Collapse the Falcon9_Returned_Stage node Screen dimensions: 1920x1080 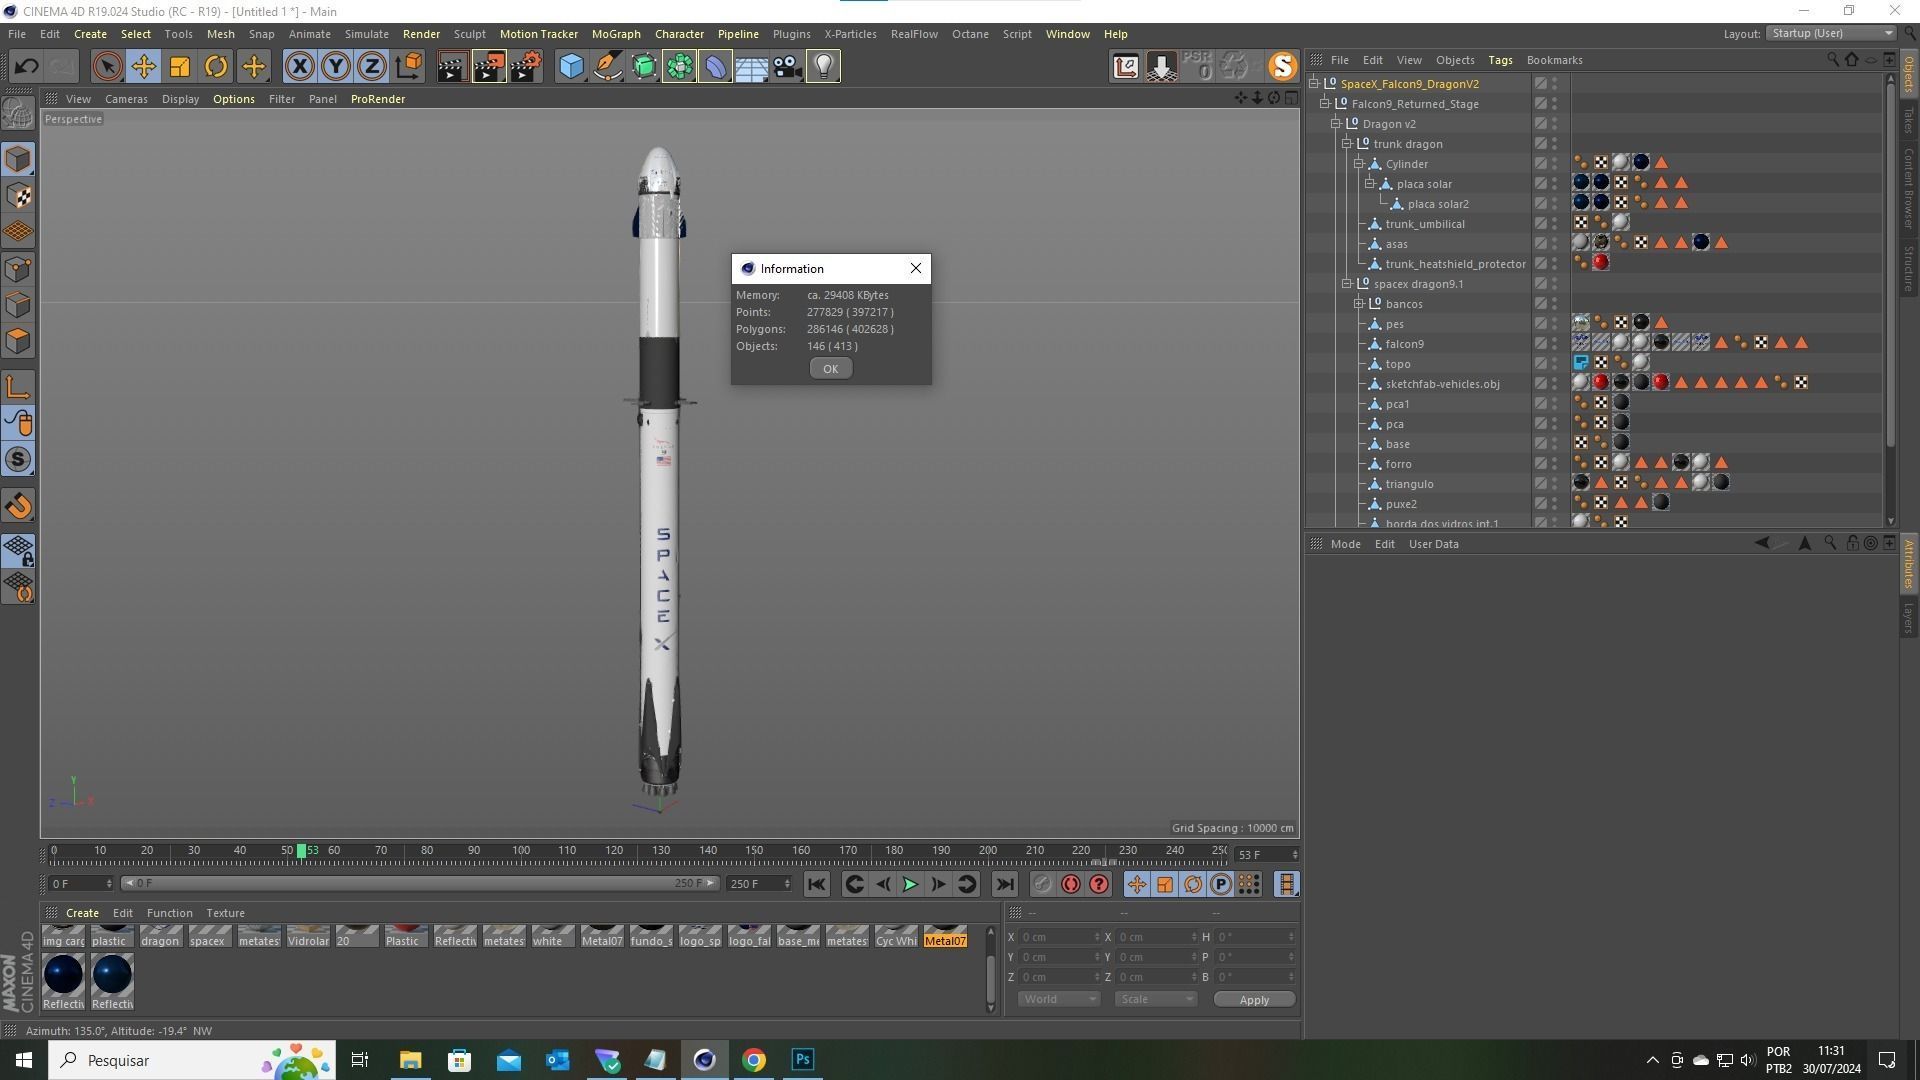tap(1325, 104)
